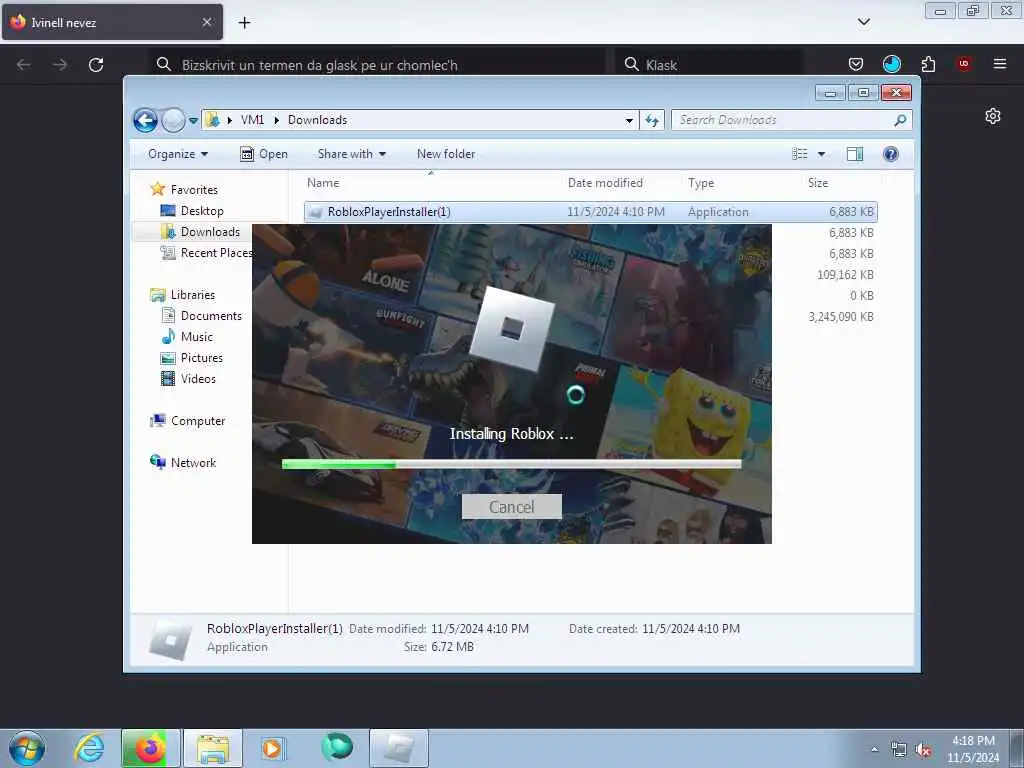Open a new Firefox tab

click(x=244, y=23)
